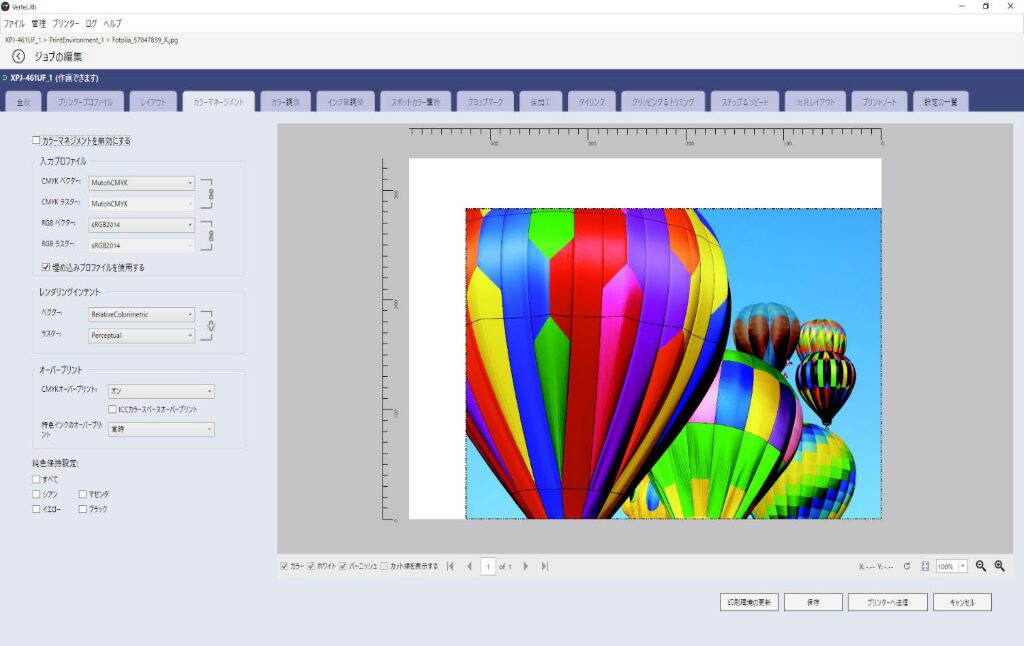Zoom out of the preview with the magnifier
The image size is (1024, 646).
[981, 566]
